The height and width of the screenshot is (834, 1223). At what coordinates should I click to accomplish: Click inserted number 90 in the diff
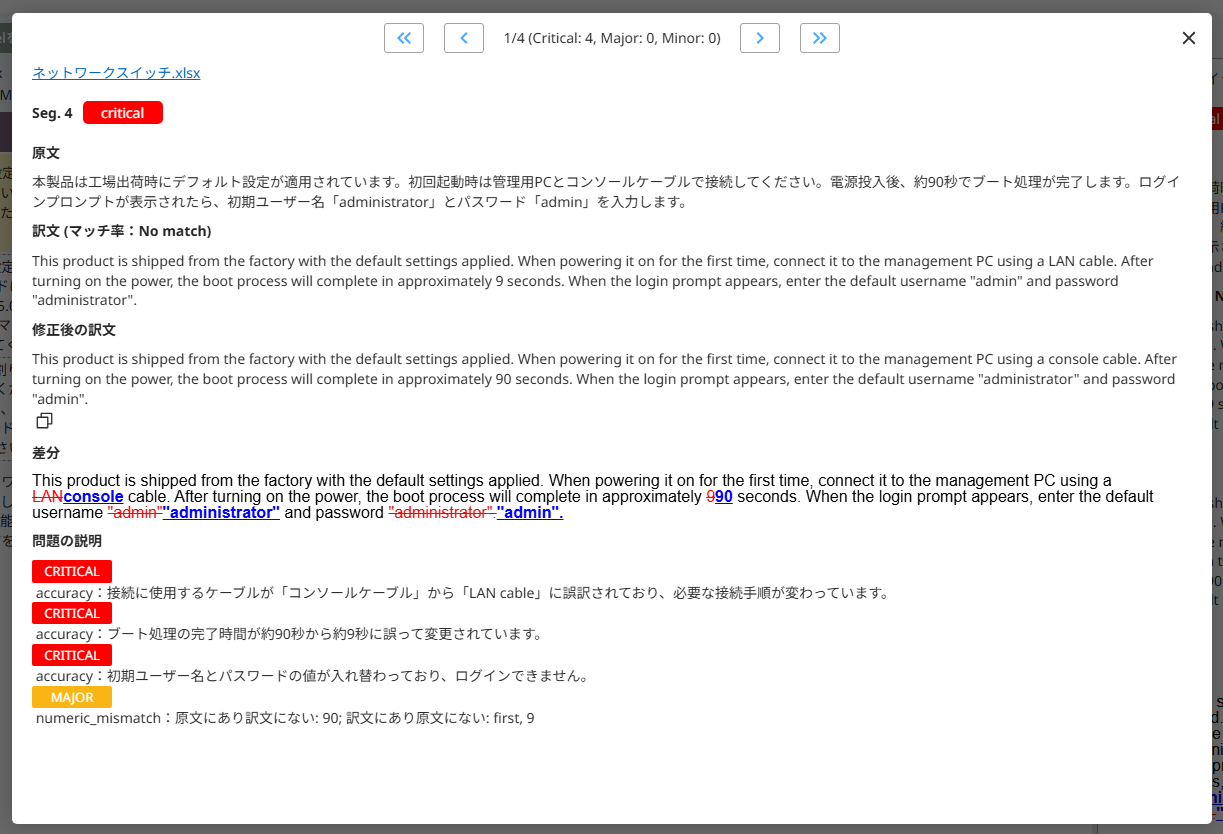point(724,496)
